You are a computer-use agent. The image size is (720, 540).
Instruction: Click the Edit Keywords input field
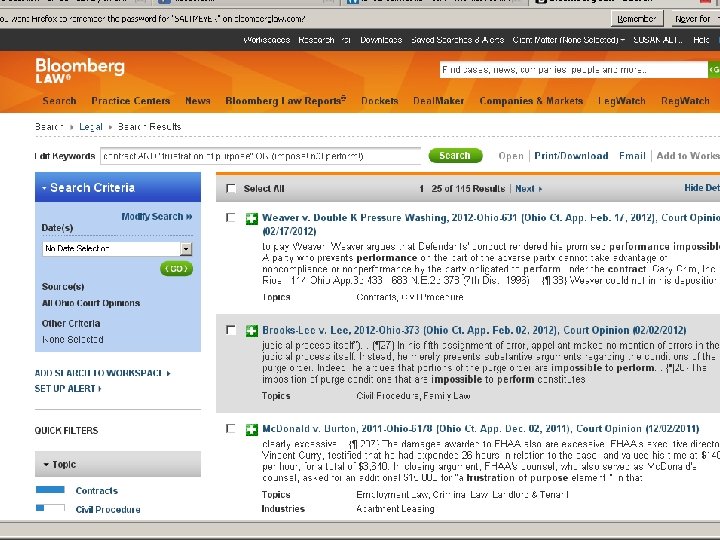click(260, 156)
